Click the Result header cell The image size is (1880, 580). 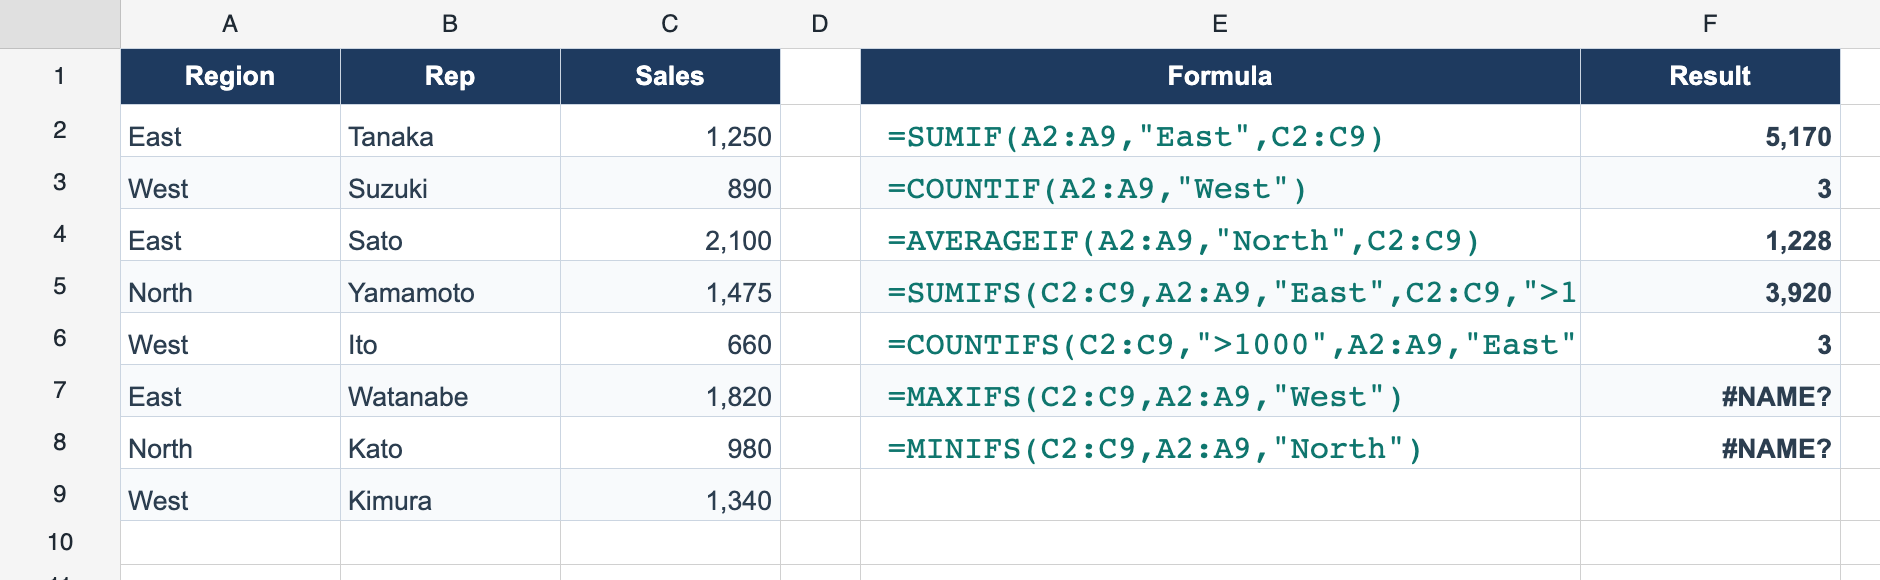click(1710, 76)
